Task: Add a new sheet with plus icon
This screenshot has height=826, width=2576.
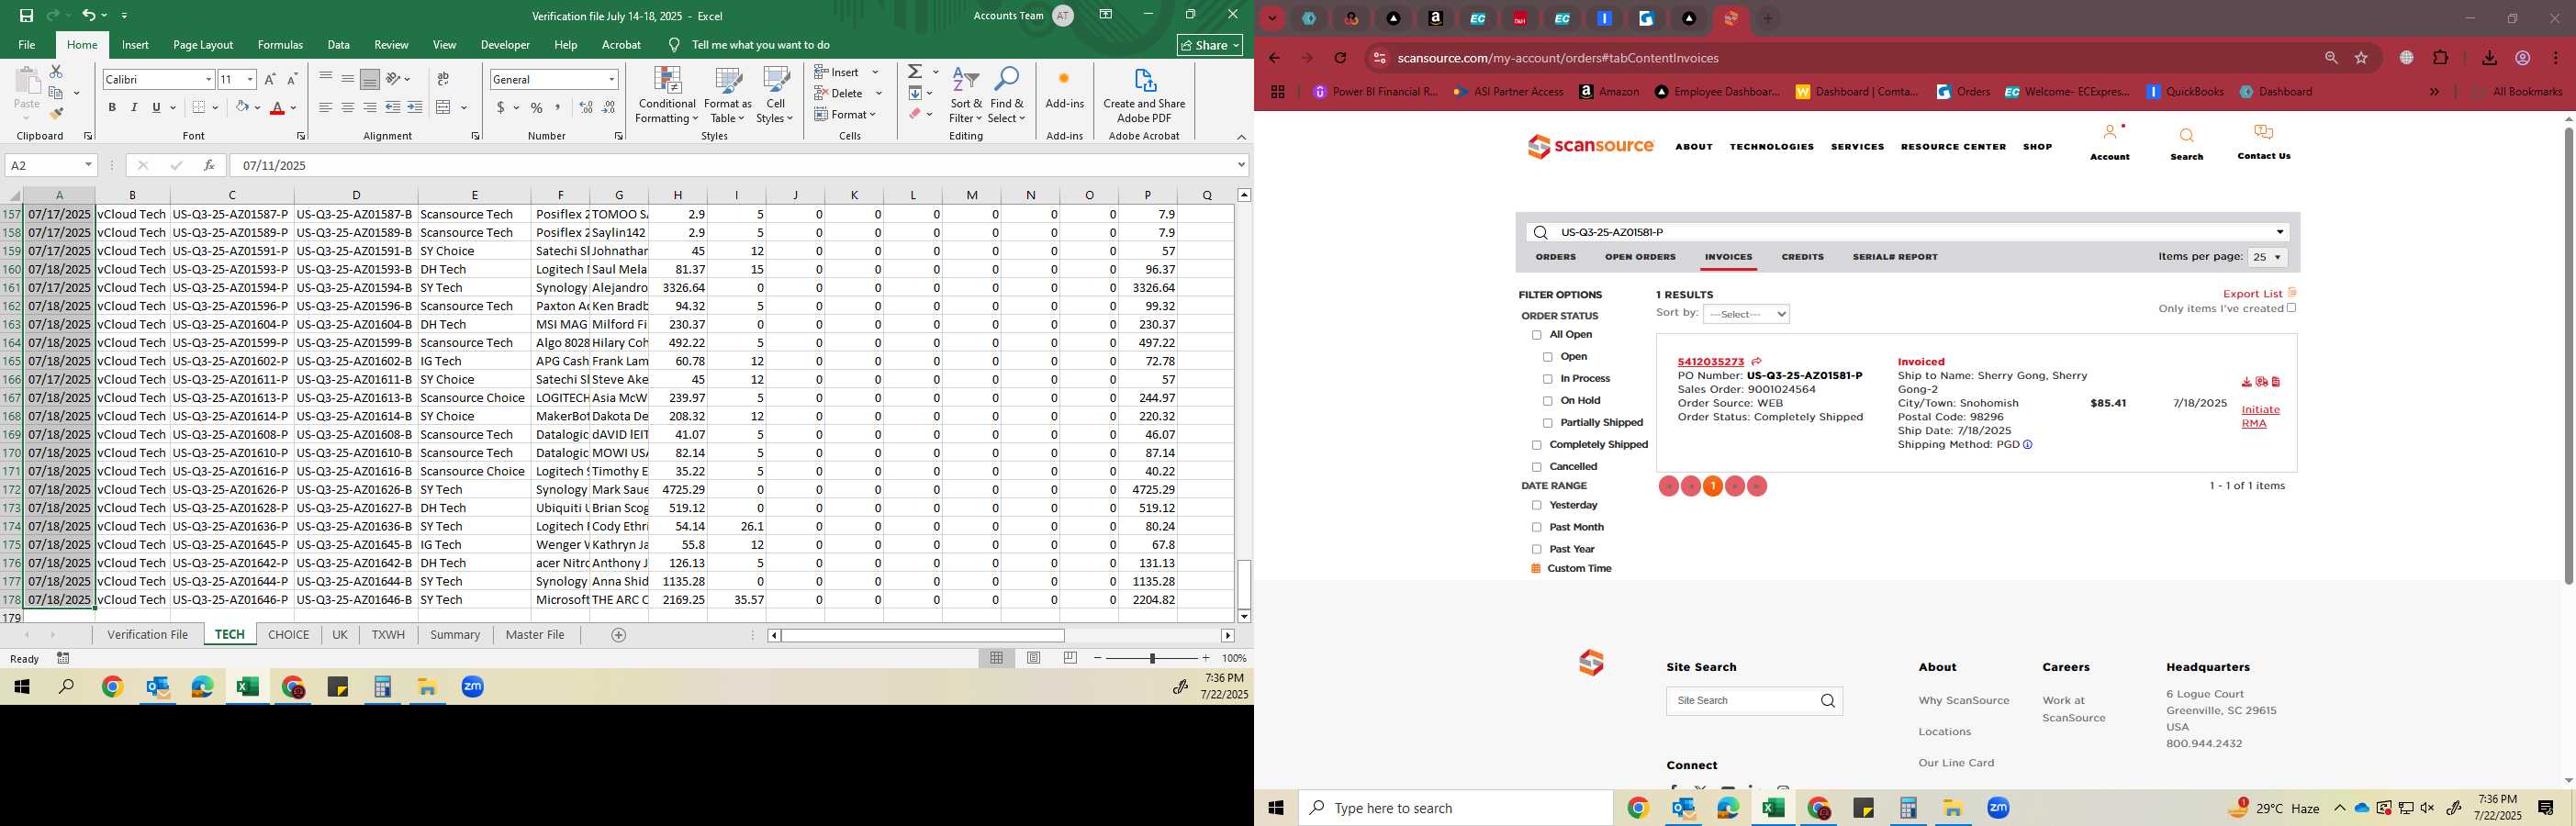Action: pos(618,635)
